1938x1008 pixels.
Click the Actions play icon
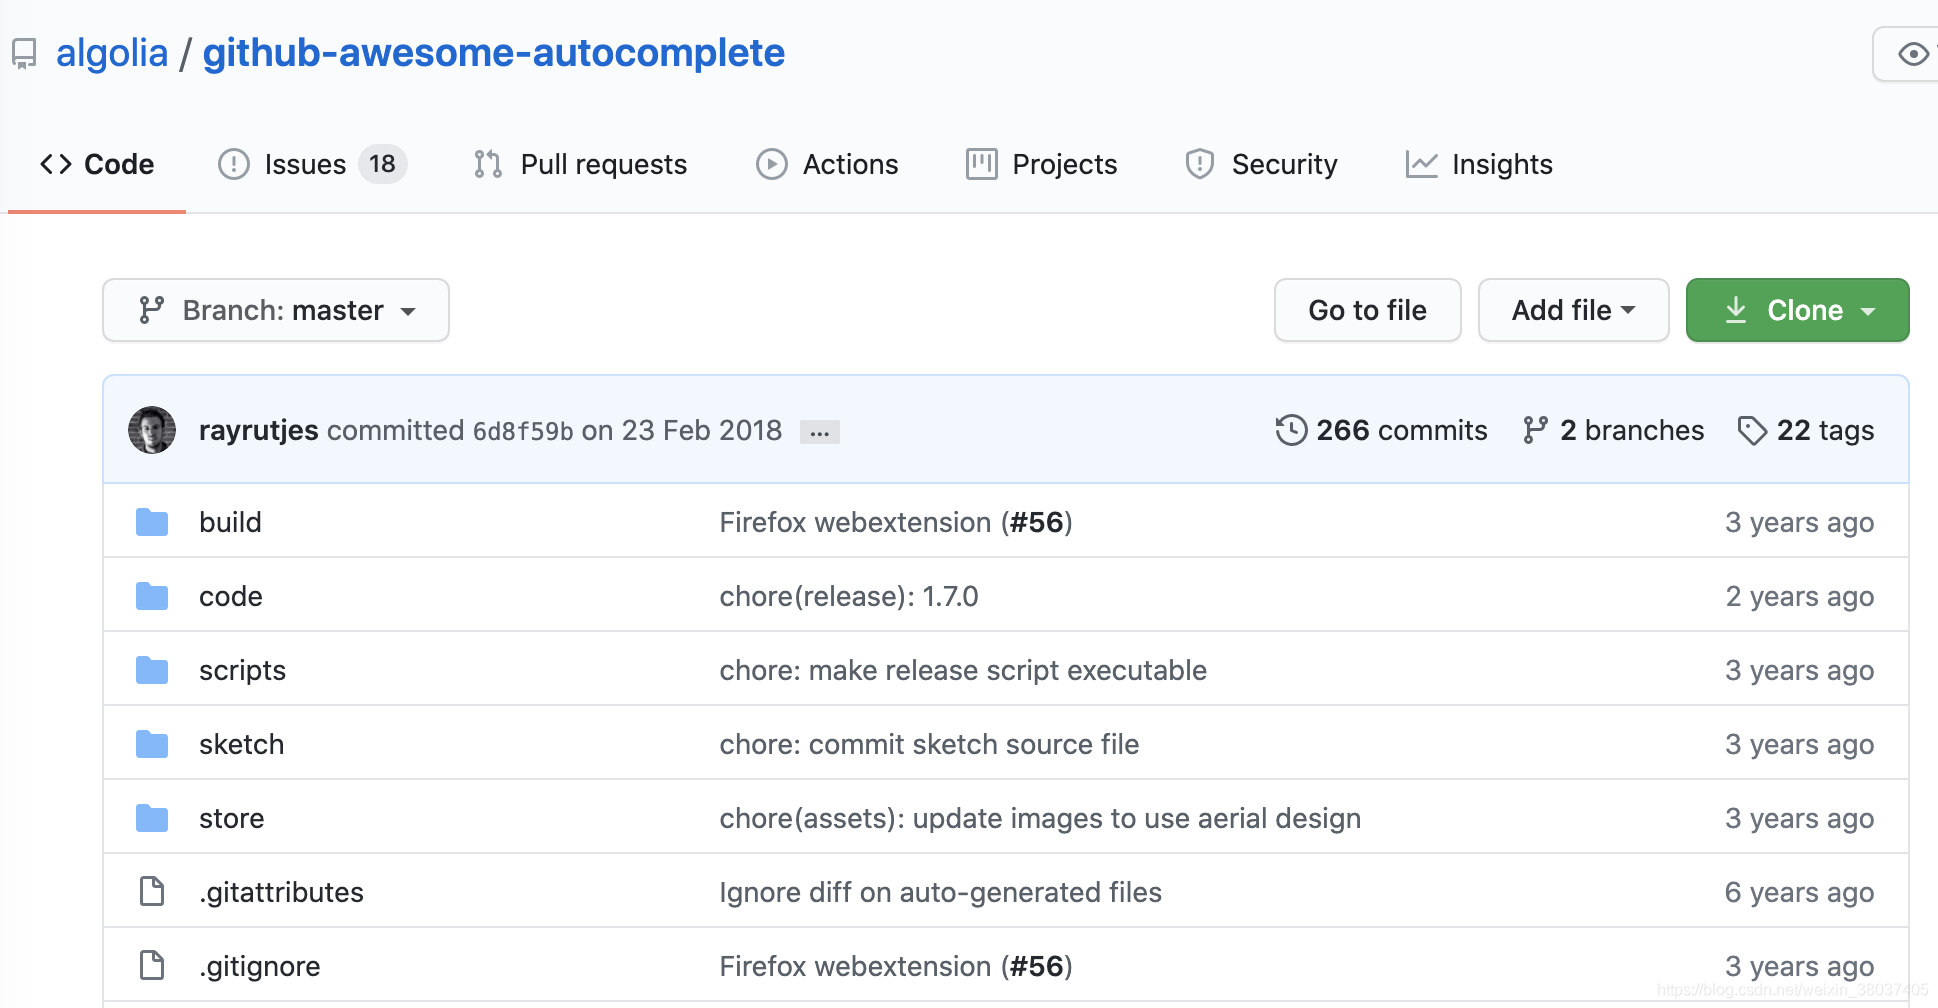[771, 164]
